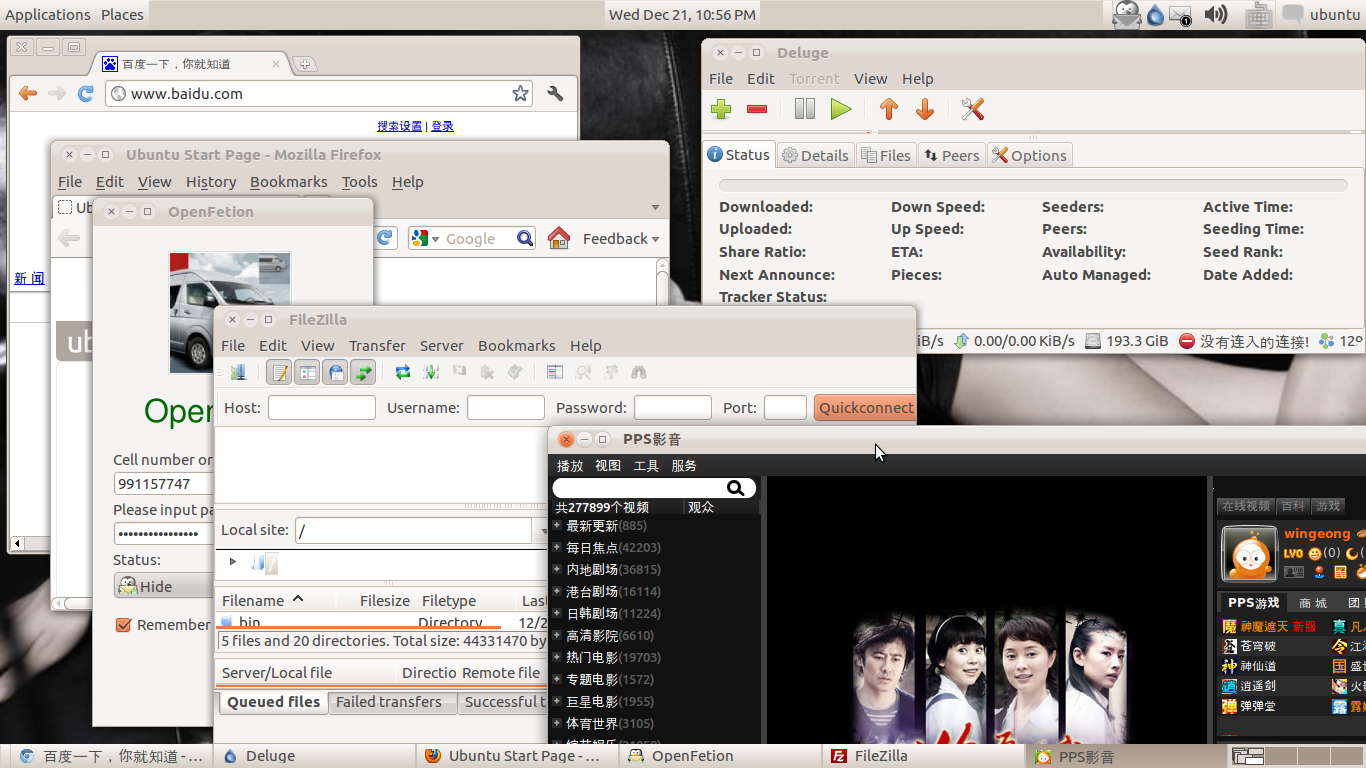Click Firefox search magnifier icon
The height and width of the screenshot is (768, 1366).
coord(525,238)
